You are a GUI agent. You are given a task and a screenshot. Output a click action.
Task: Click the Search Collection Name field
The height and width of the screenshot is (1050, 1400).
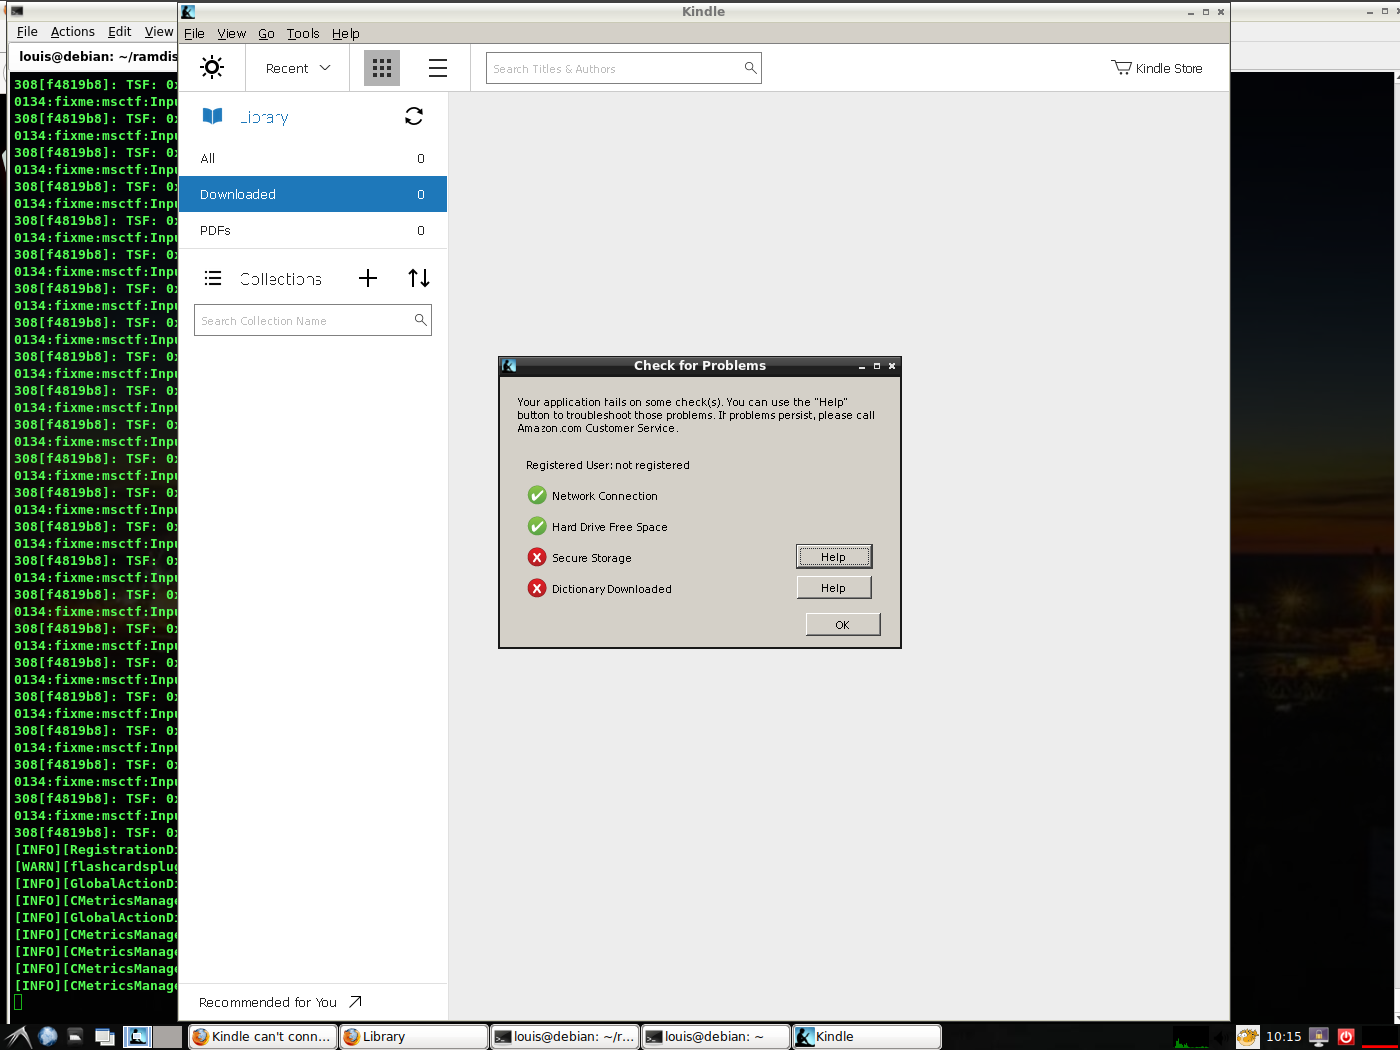pyautogui.click(x=313, y=320)
